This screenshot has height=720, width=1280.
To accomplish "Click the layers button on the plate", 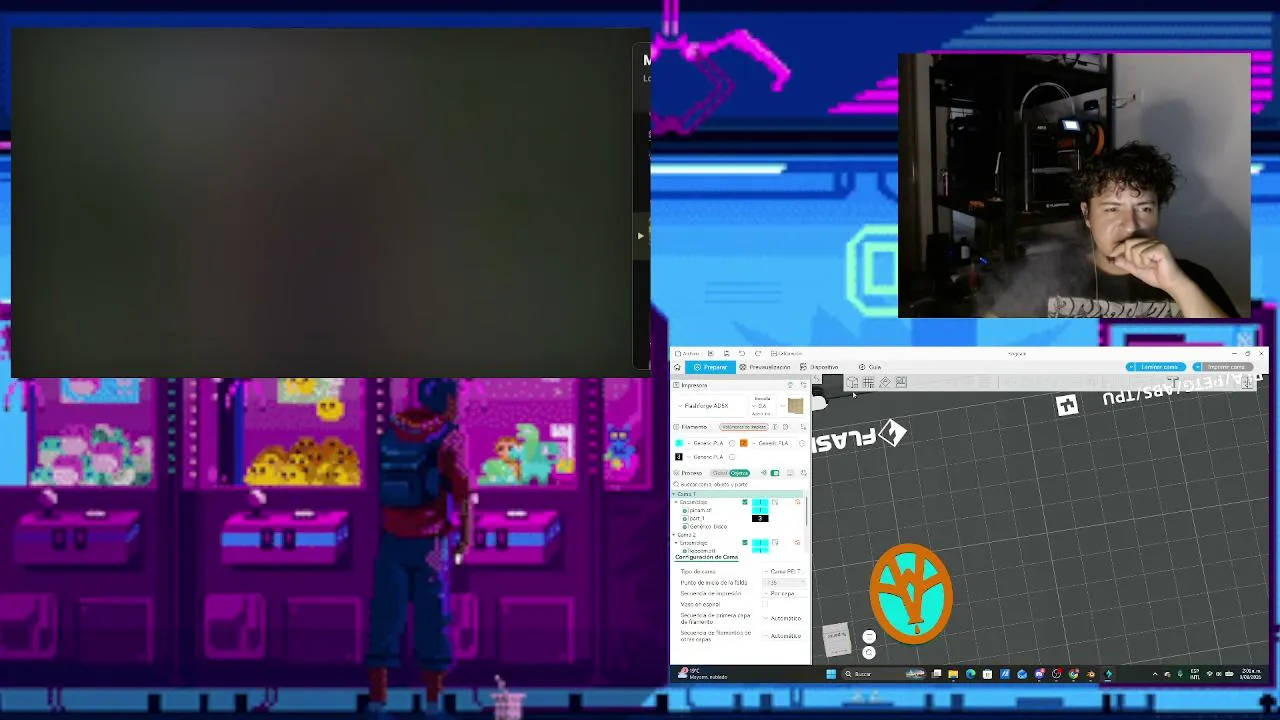I will coord(869,637).
